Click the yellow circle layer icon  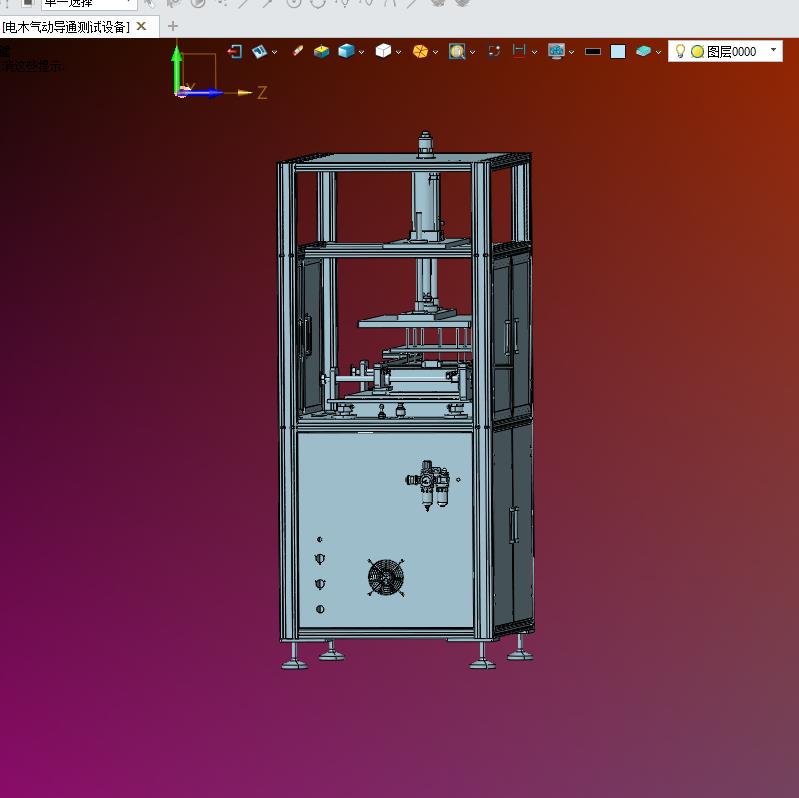pos(698,51)
